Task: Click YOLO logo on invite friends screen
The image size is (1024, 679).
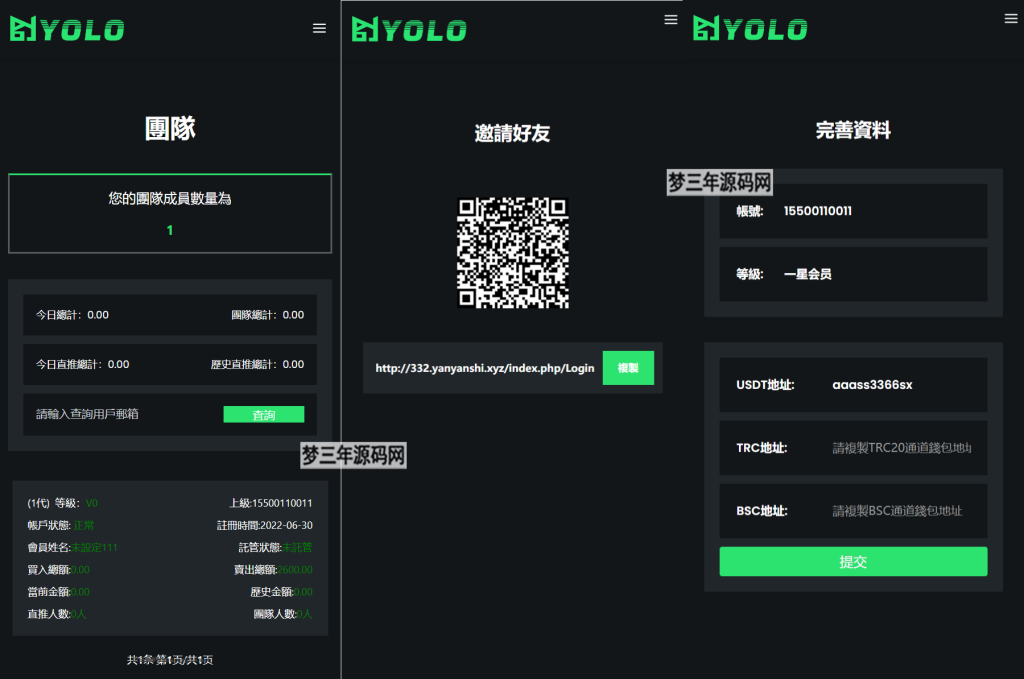Action: tap(409, 29)
